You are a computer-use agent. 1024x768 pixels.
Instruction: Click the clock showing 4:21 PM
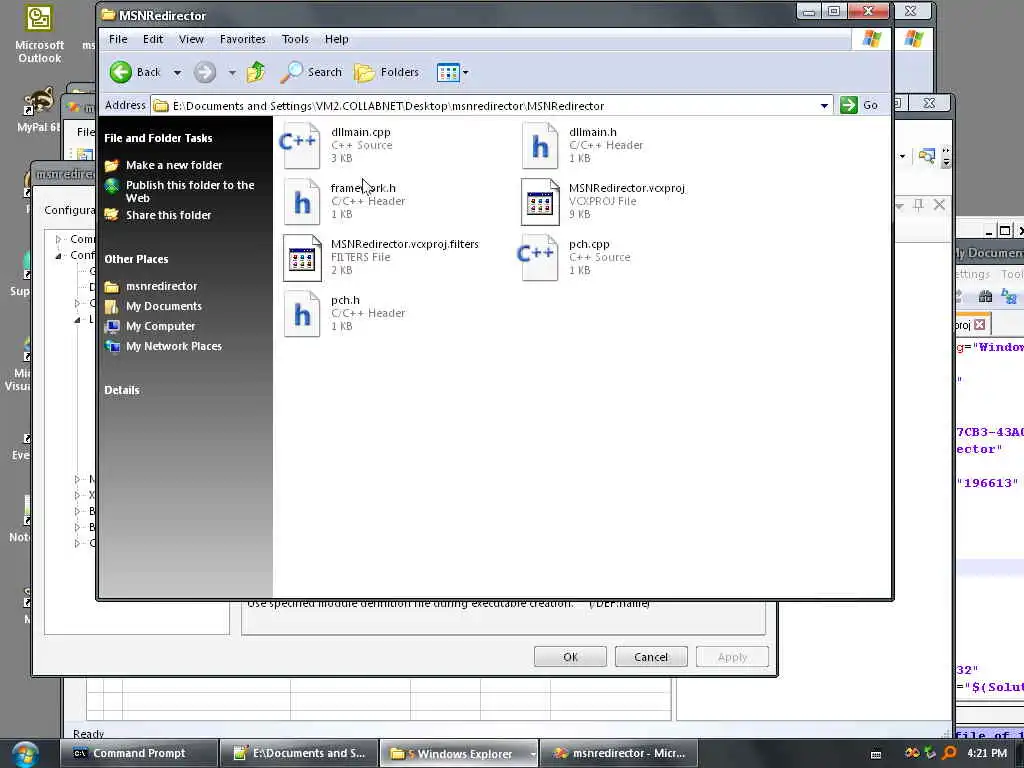987,753
